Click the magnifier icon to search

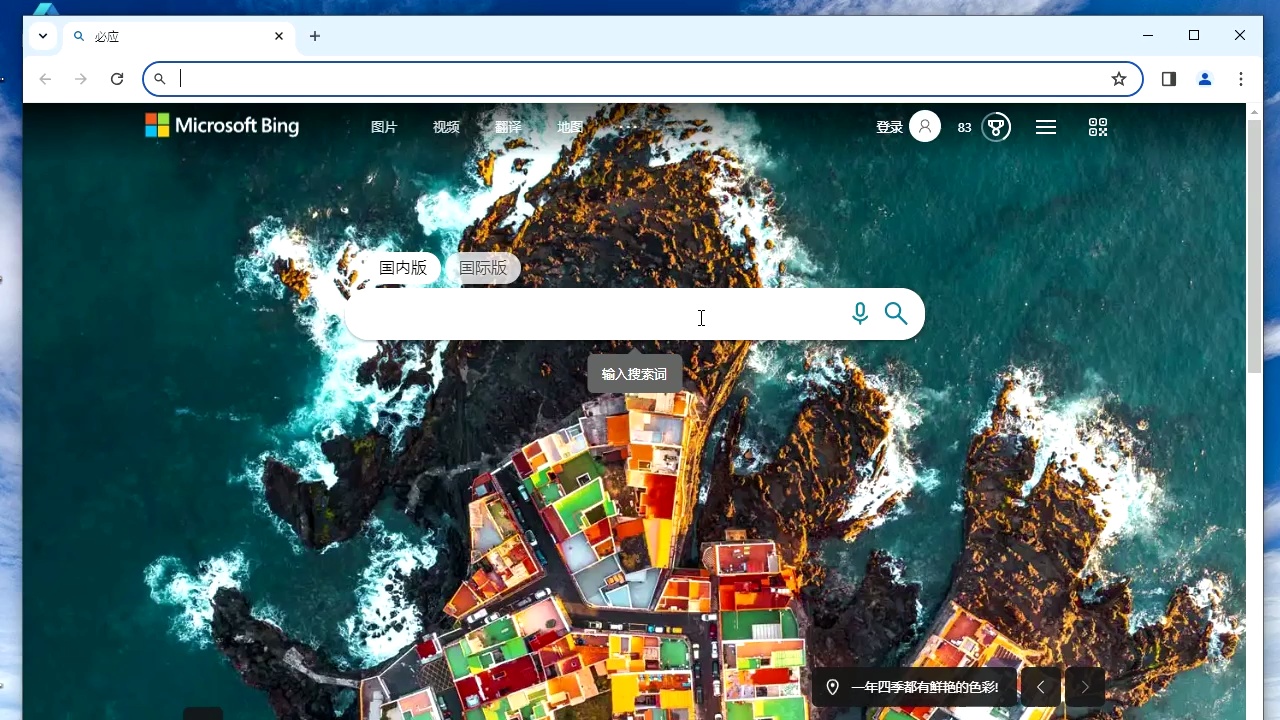pyautogui.click(x=895, y=313)
